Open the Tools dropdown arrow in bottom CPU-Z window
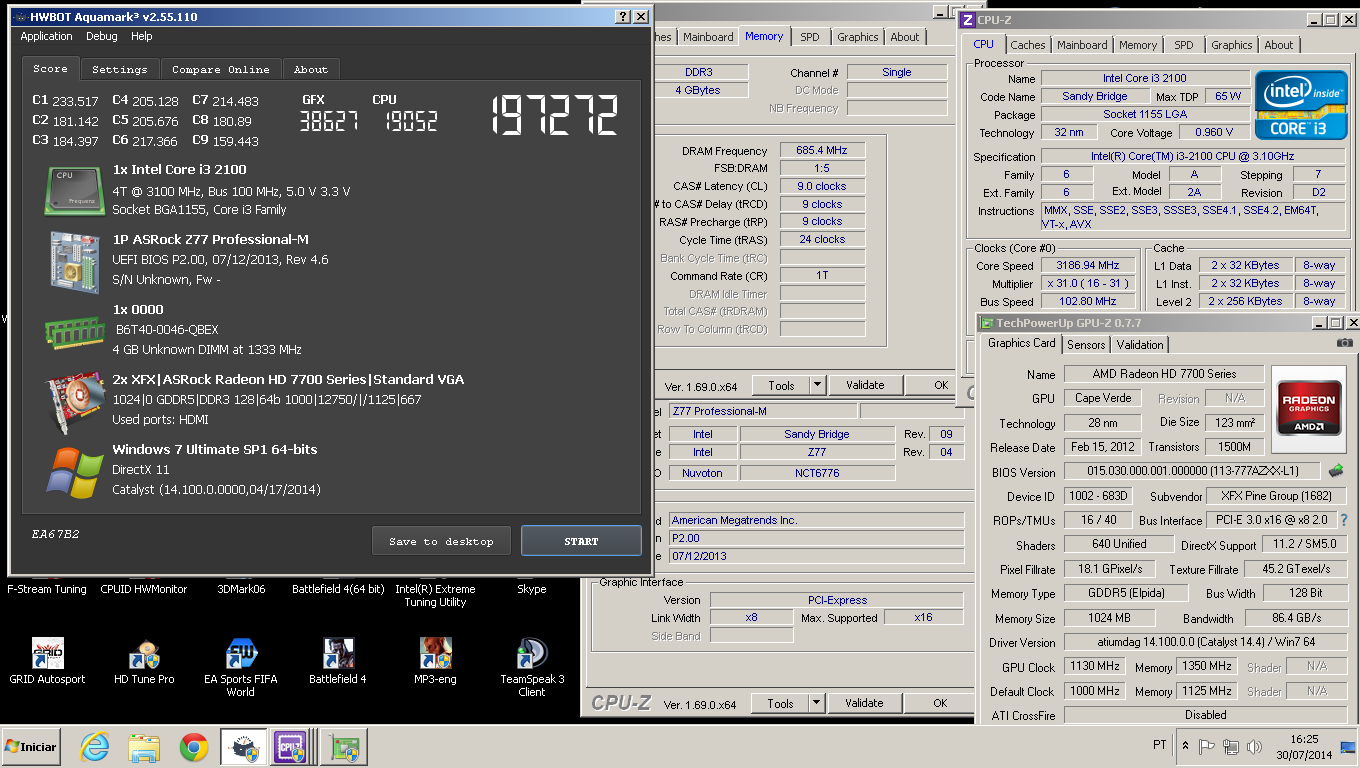The width and height of the screenshot is (1360, 768). (x=817, y=703)
